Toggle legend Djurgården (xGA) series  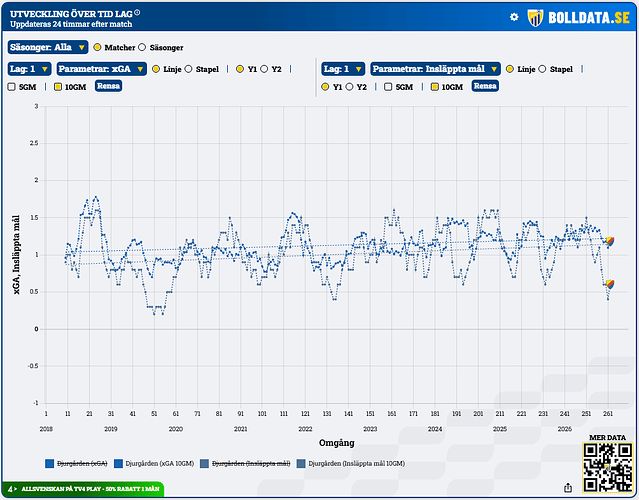pos(76,464)
